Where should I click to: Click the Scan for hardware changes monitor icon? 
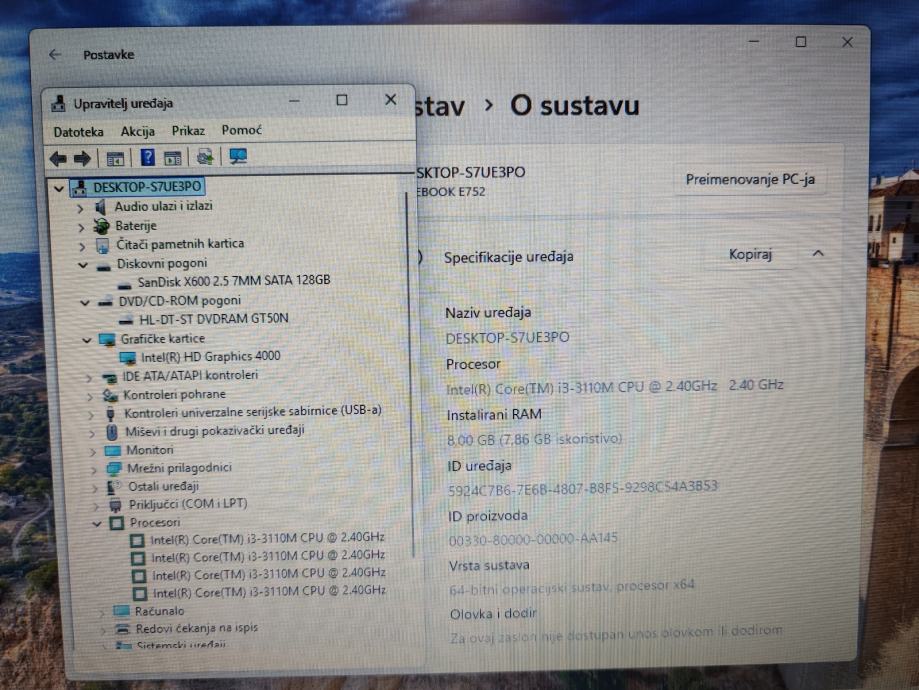(238, 156)
